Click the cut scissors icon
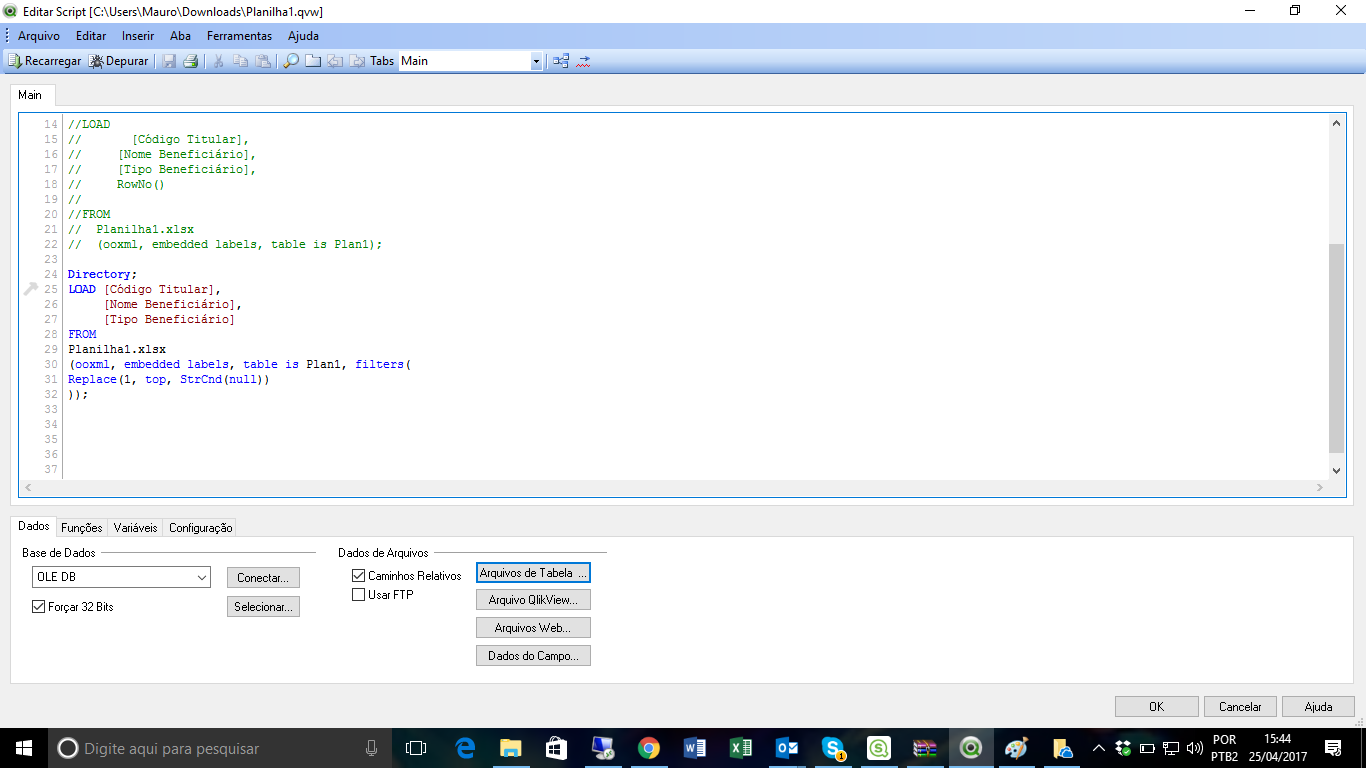Image resolution: width=1366 pixels, height=768 pixels. [x=218, y=61]
